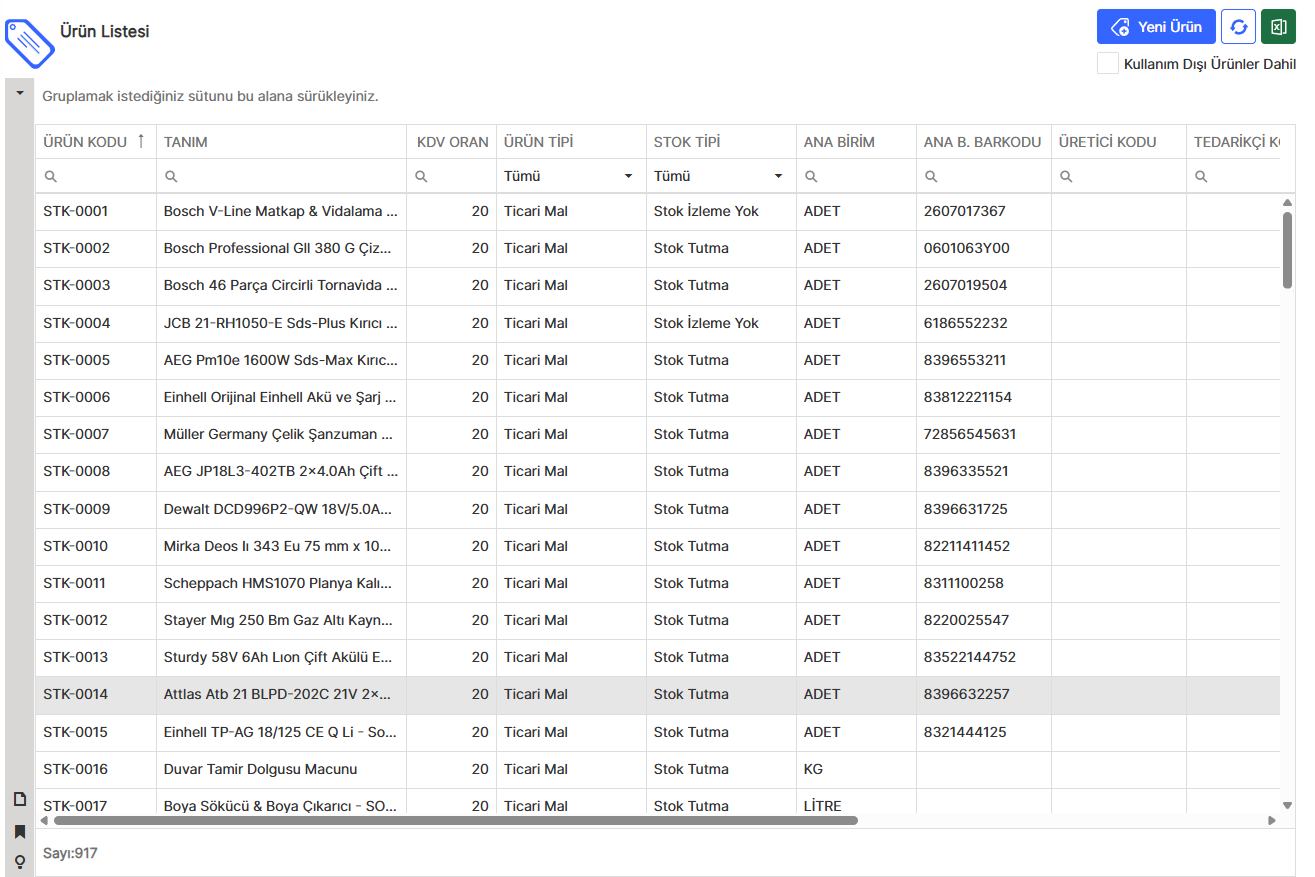1315x877 pixels.
Task: Click the horizontal scrollbar thumb
Action: tap(455, 820)
